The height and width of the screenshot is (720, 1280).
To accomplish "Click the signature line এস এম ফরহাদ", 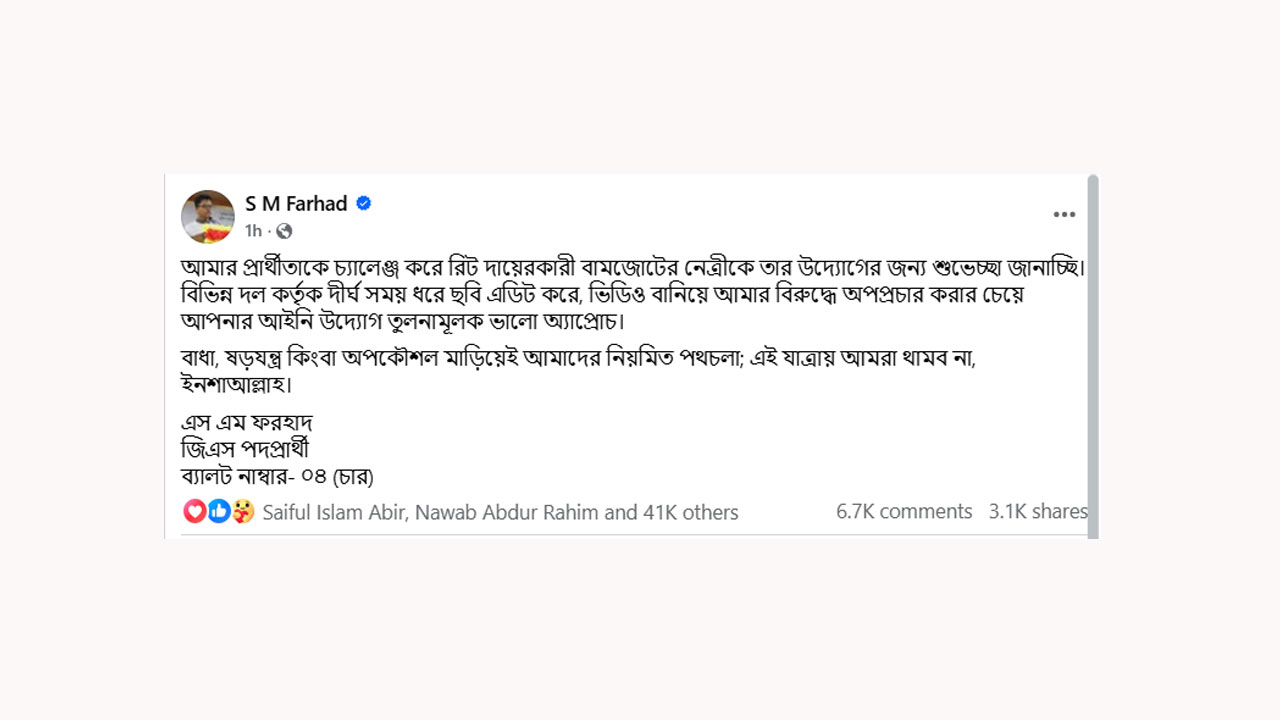I will 247,421.
